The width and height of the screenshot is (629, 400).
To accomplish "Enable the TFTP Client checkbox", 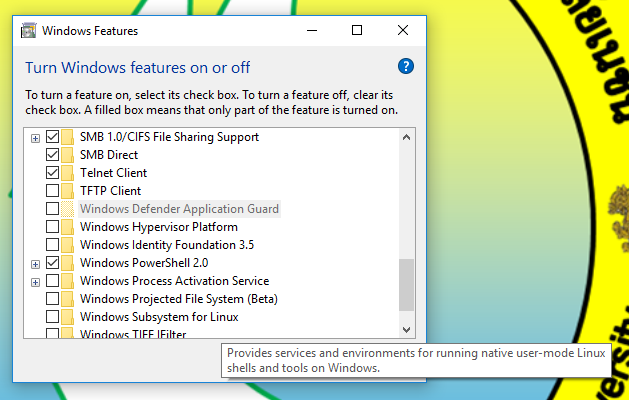I will coord(52,191).
